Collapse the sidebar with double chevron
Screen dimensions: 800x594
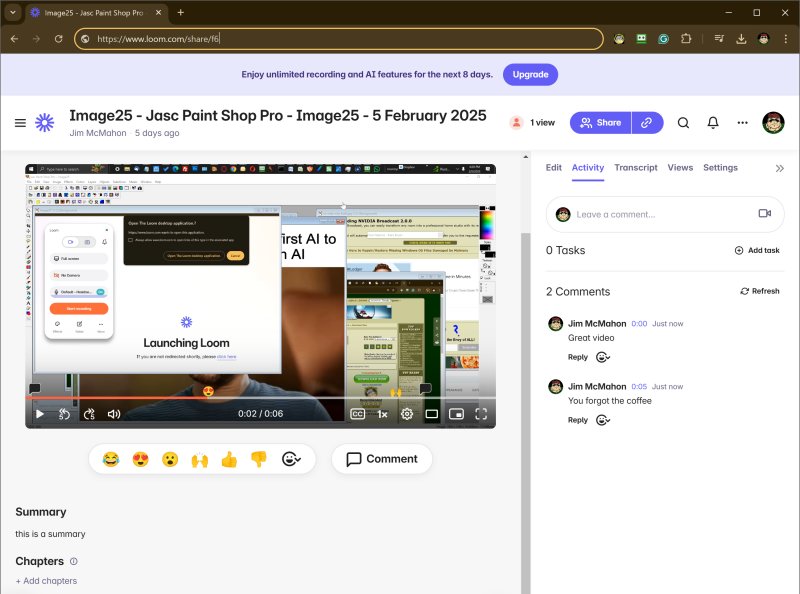point(779,168)
